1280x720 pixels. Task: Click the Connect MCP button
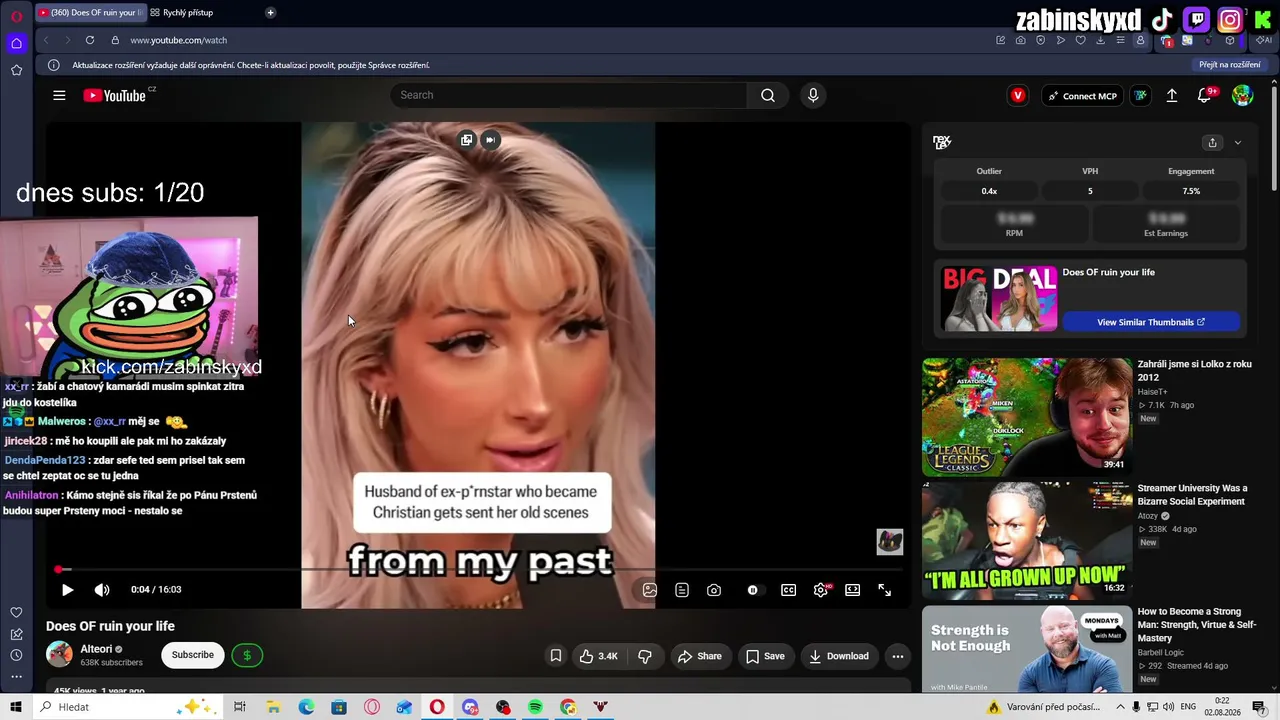point(1082,96)
